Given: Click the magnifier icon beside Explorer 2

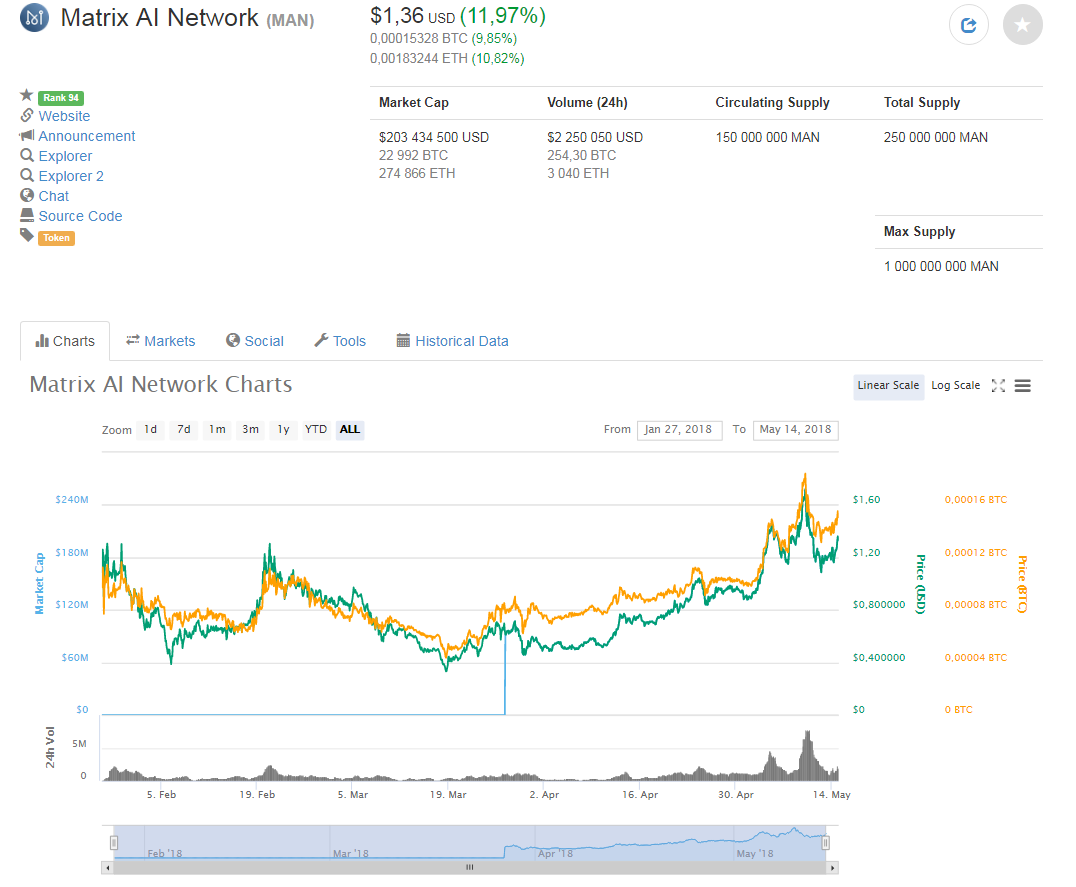Looking at the screenshot, I should point(27,175).
